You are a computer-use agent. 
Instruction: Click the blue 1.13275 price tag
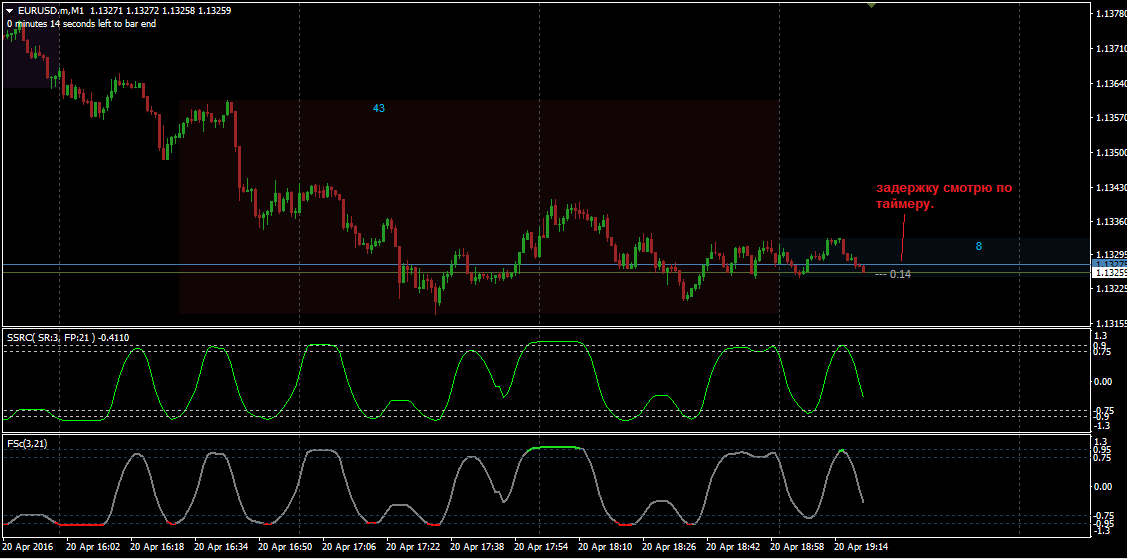pos(1108,264)
